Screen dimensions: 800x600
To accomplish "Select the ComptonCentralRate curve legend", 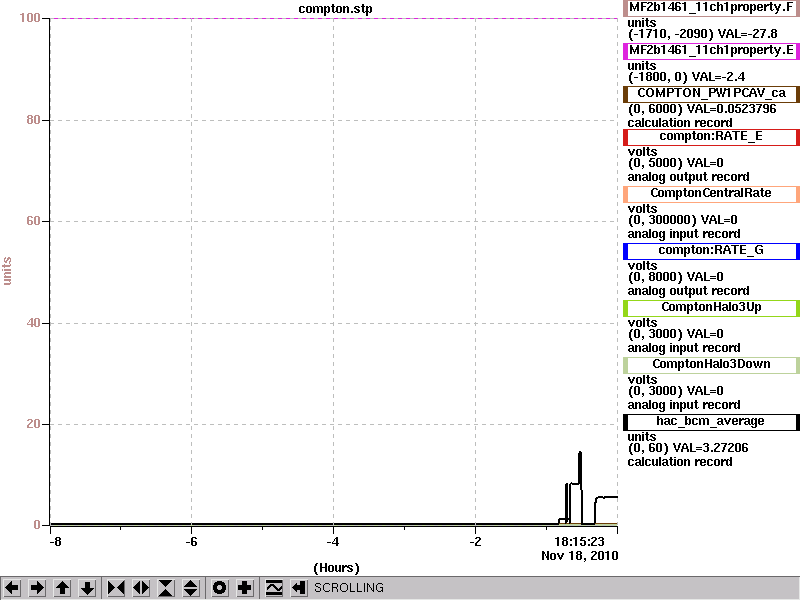I will pyautogui.click(x=711, y=193).
